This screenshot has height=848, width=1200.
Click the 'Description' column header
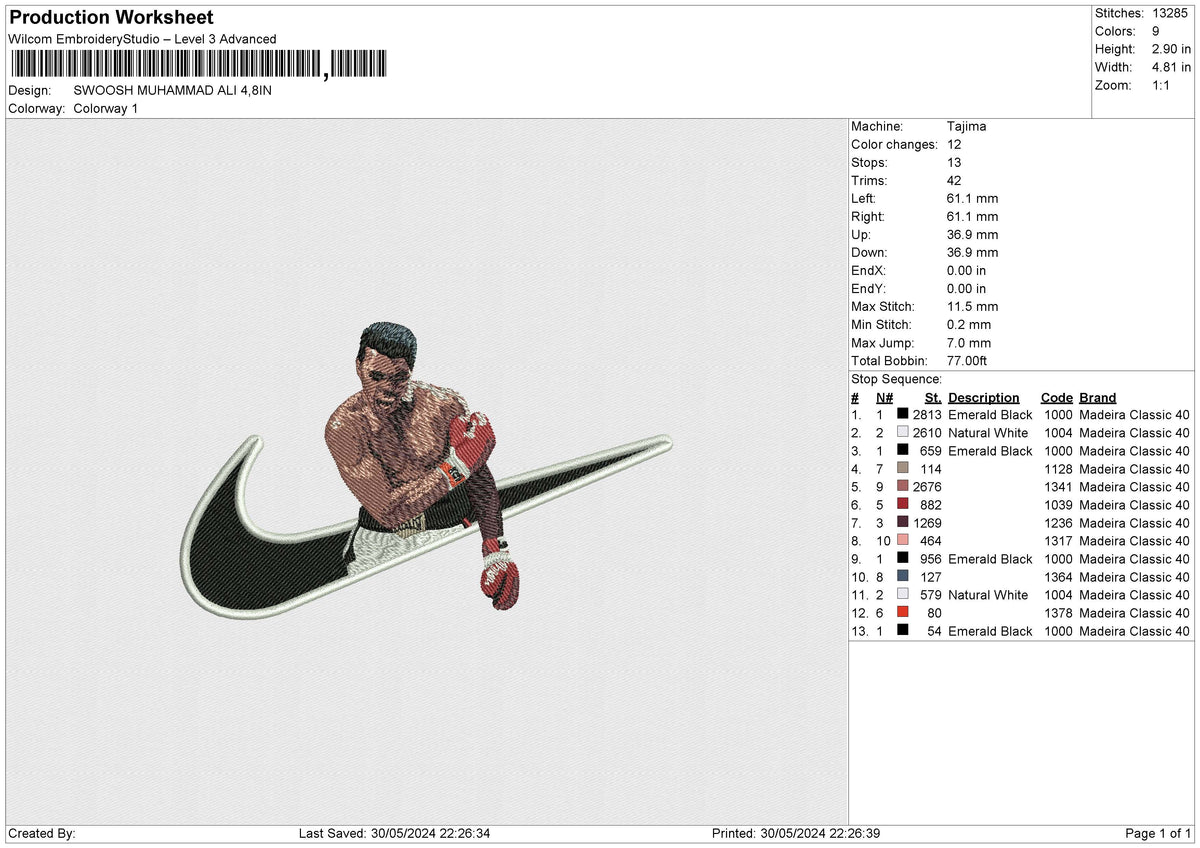coord(984,397)
